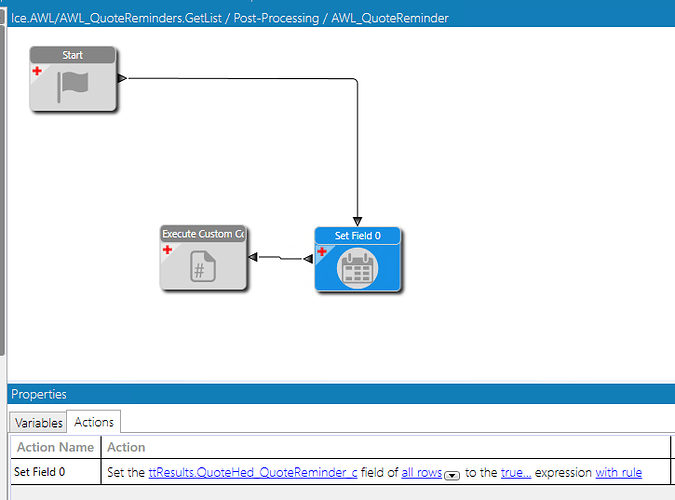Switch to the Variables tab
The width and height of the screenshot is (675, 500).
[x=38, y=422]
